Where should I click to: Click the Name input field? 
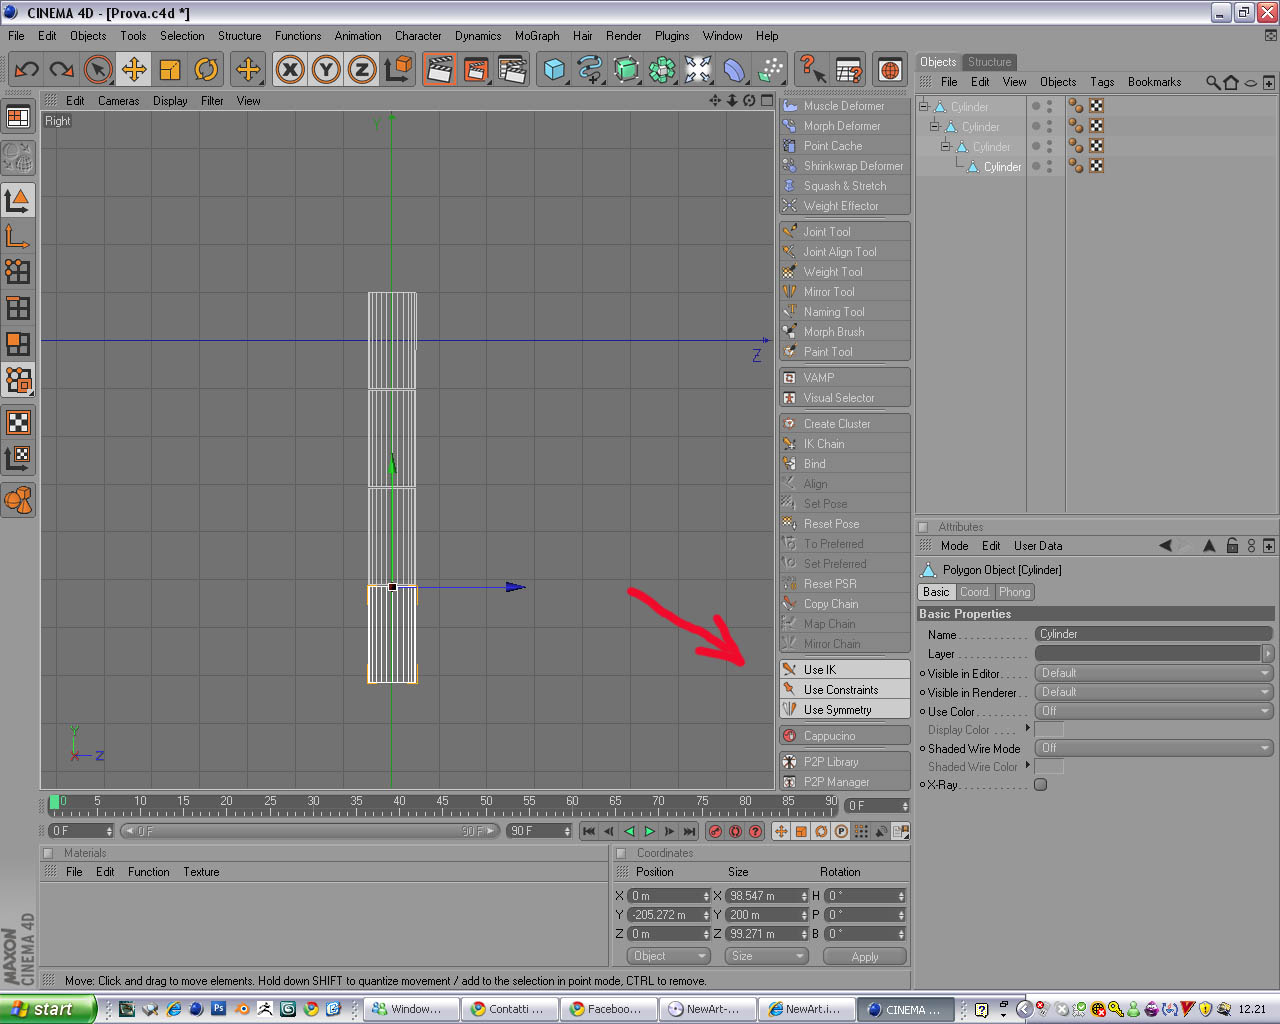pyautogui.click(x=1154, y=634)
